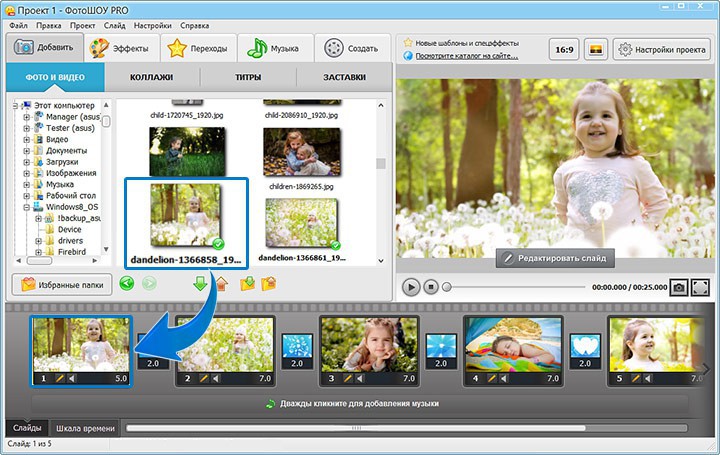Open the Правка menu
This screenshot has width=720, height=455.
[x=49, y=26]
